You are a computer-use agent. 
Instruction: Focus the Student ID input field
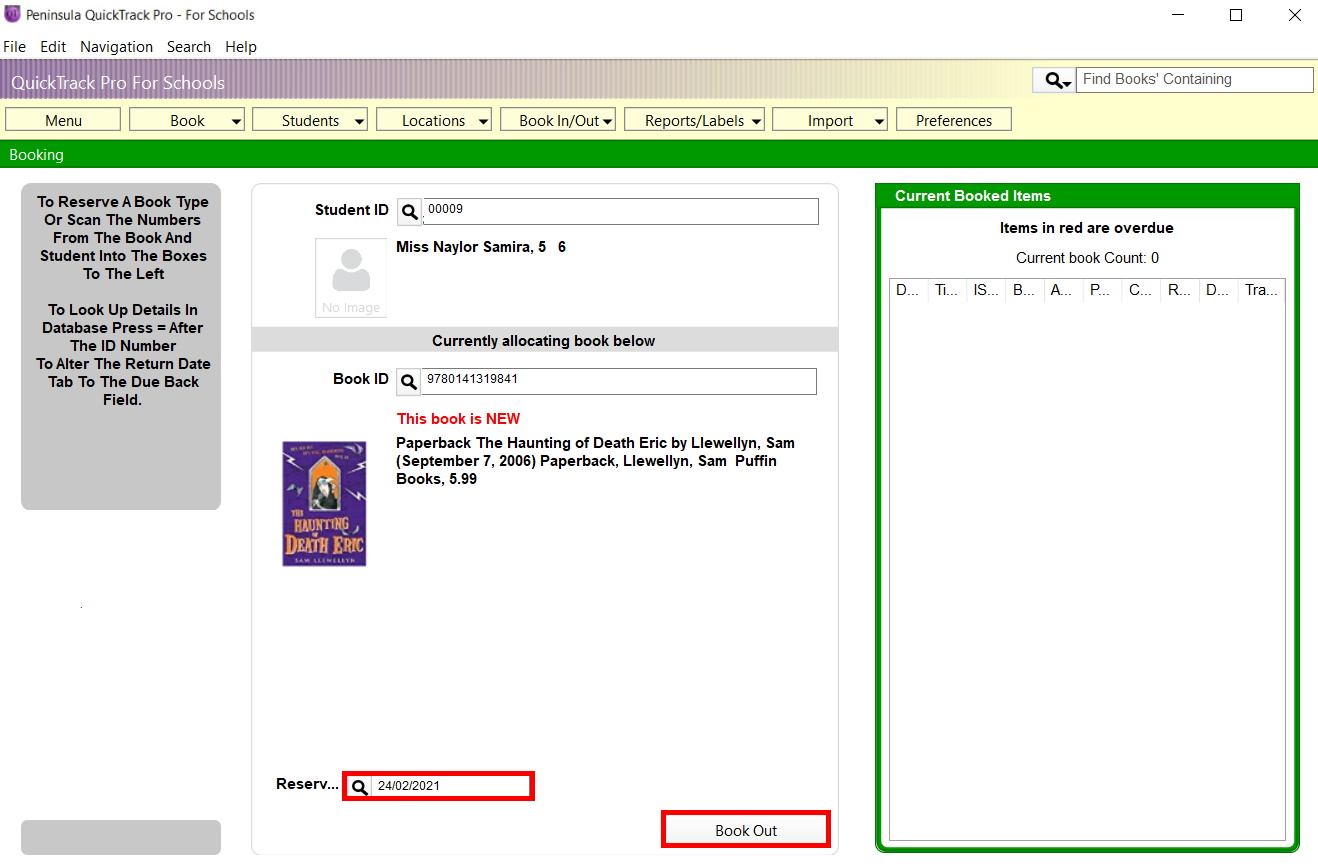[620, 212]
